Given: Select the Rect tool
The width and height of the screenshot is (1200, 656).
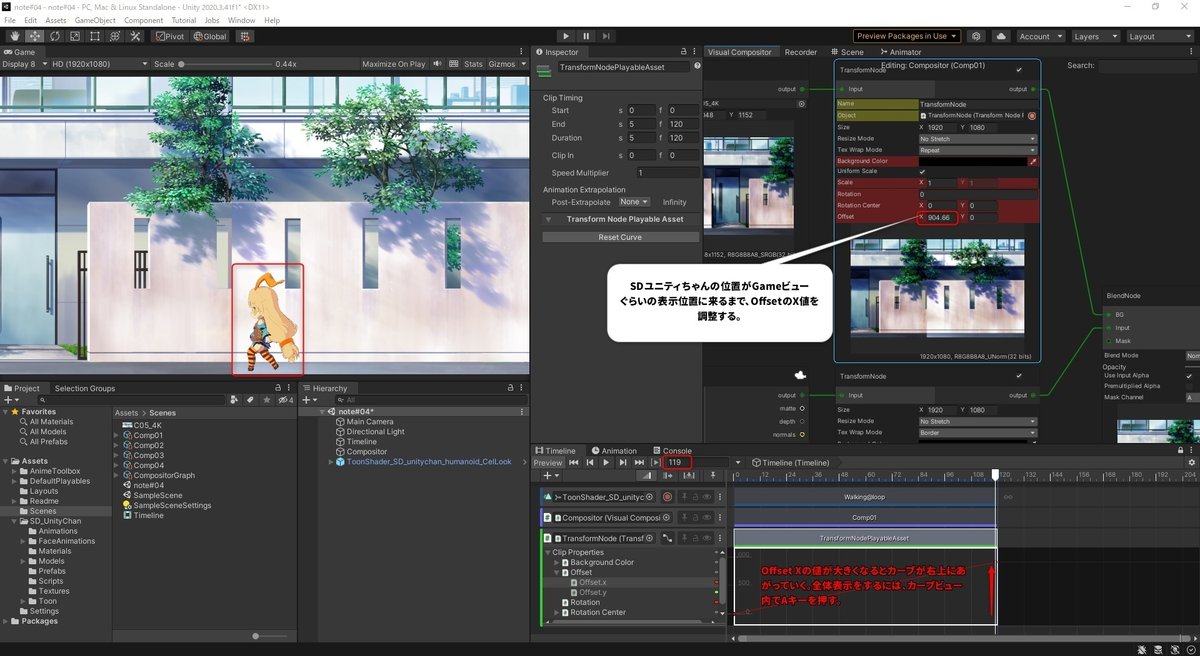Looking at the screenshot, I should pos(94,36).
